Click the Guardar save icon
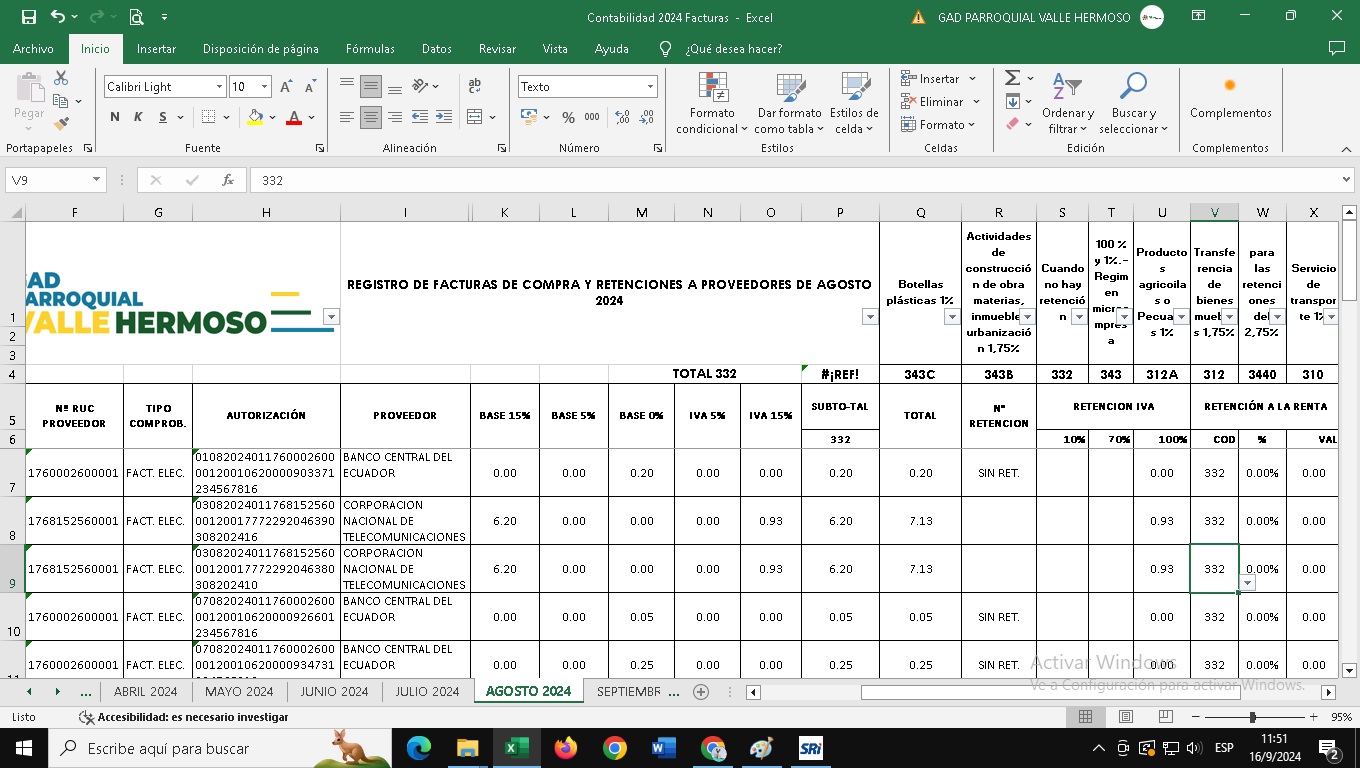The width and height of the screenshot is (1360, 768). pyautogui.click(x=29, y=17)
